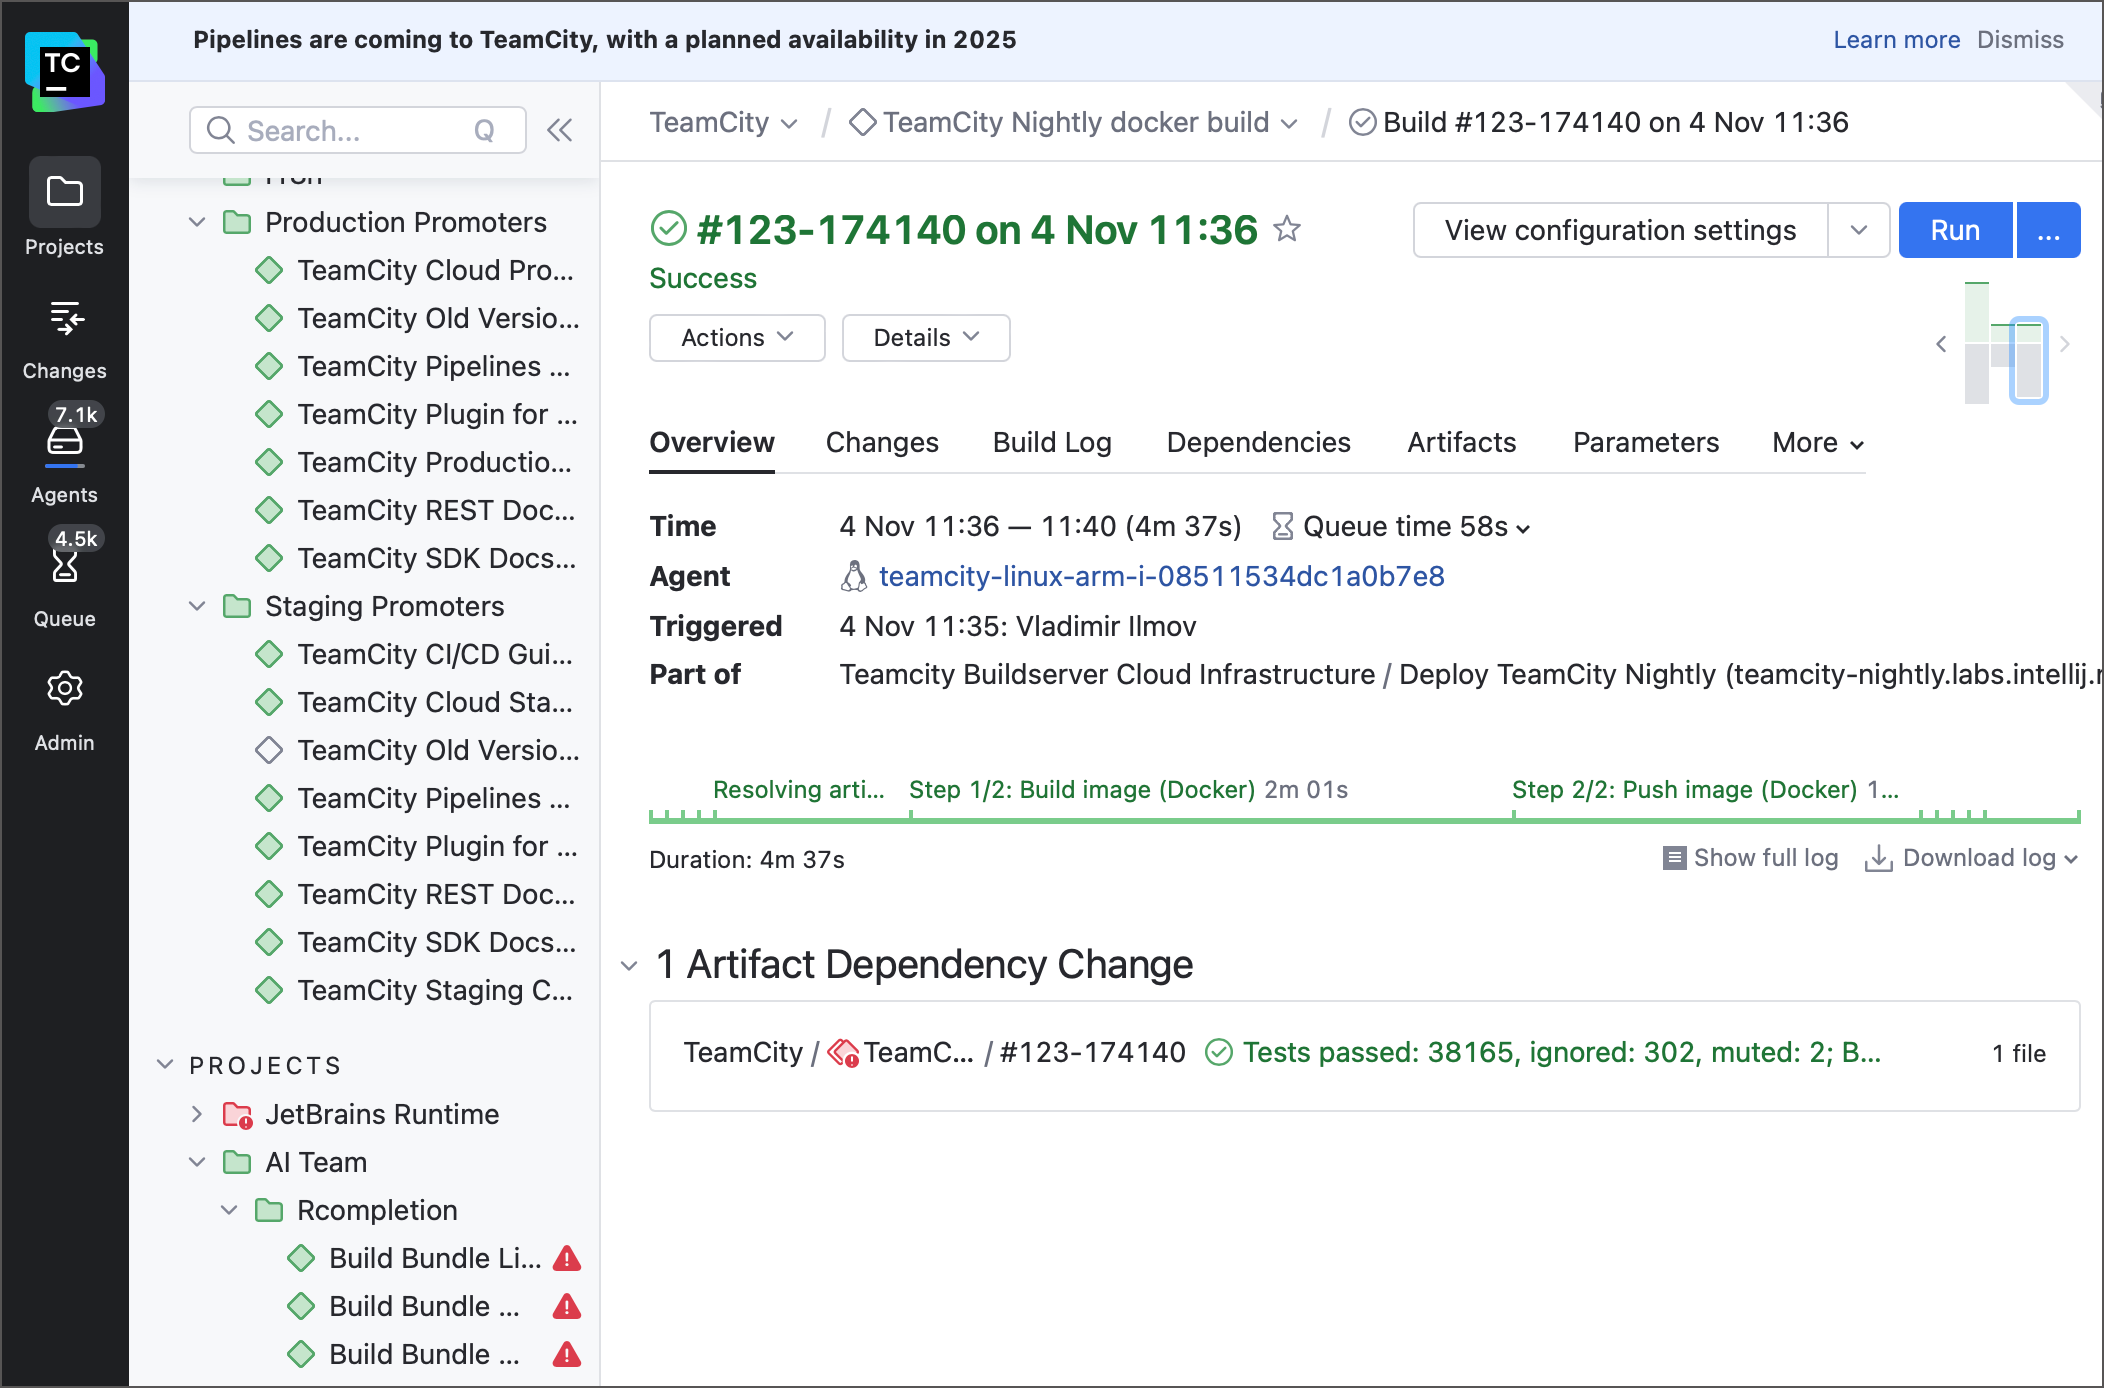2104x1388 pixels.
Task: Switch to the Artifacts tab
Action: tap(1461, 443)
